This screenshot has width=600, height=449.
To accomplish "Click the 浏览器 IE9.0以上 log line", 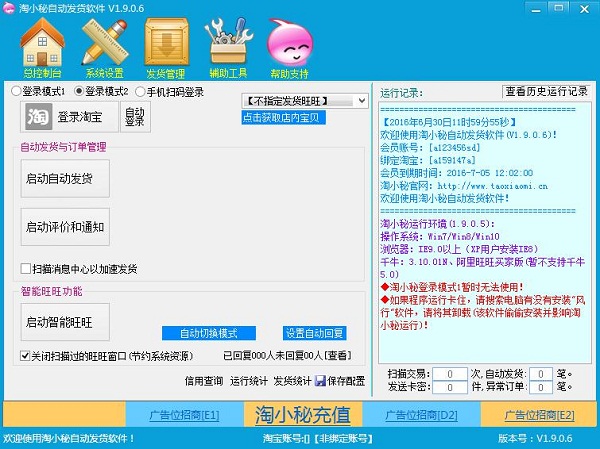I will [x=459, y=249].
